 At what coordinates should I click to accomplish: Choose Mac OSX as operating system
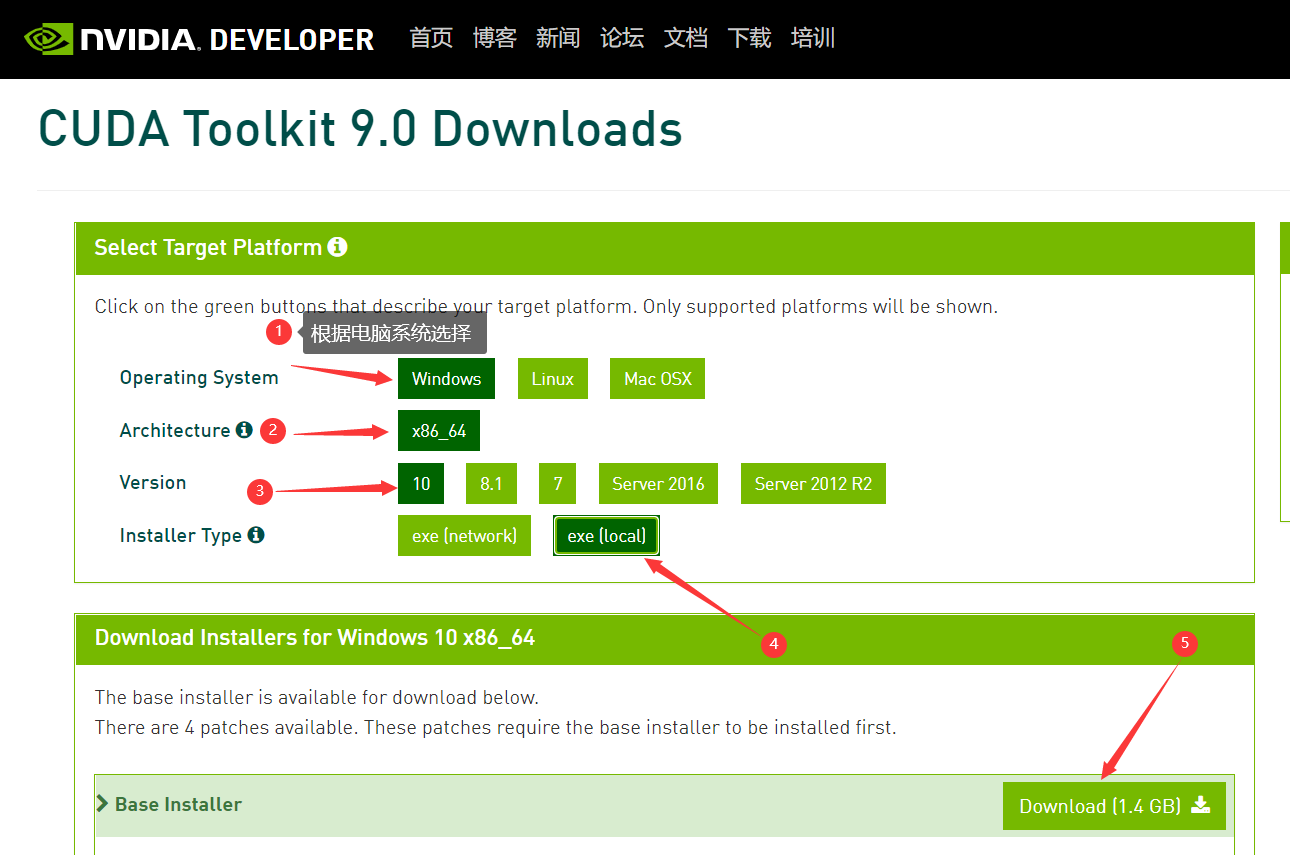tap(657, 379)
